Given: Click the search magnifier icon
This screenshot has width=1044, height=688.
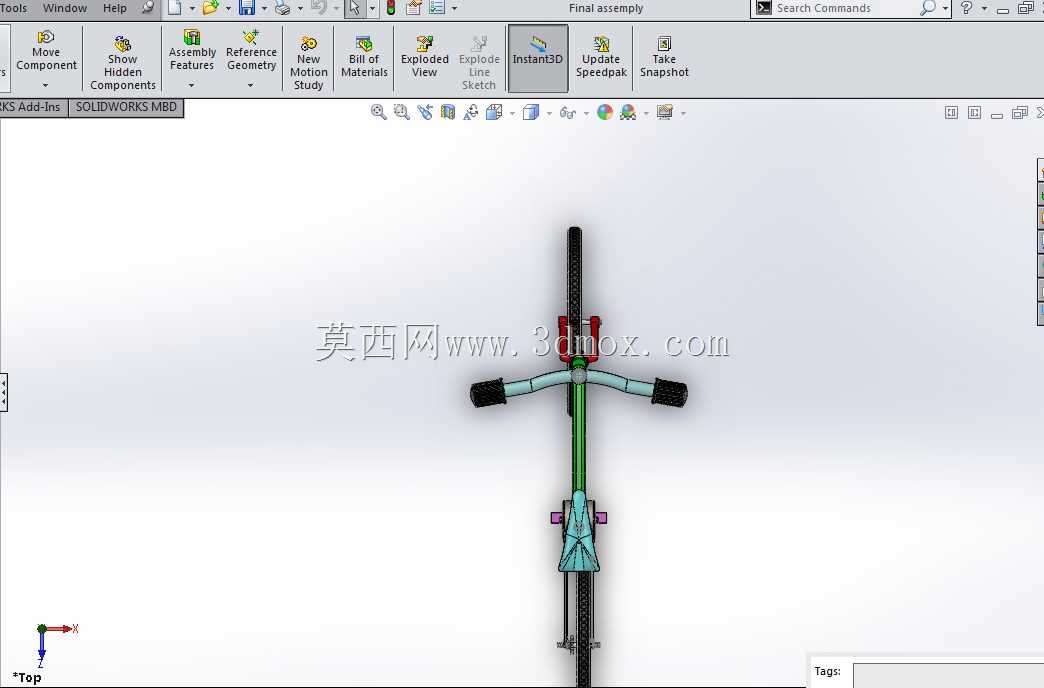Looking at the screenshot, I should point(927,8).
